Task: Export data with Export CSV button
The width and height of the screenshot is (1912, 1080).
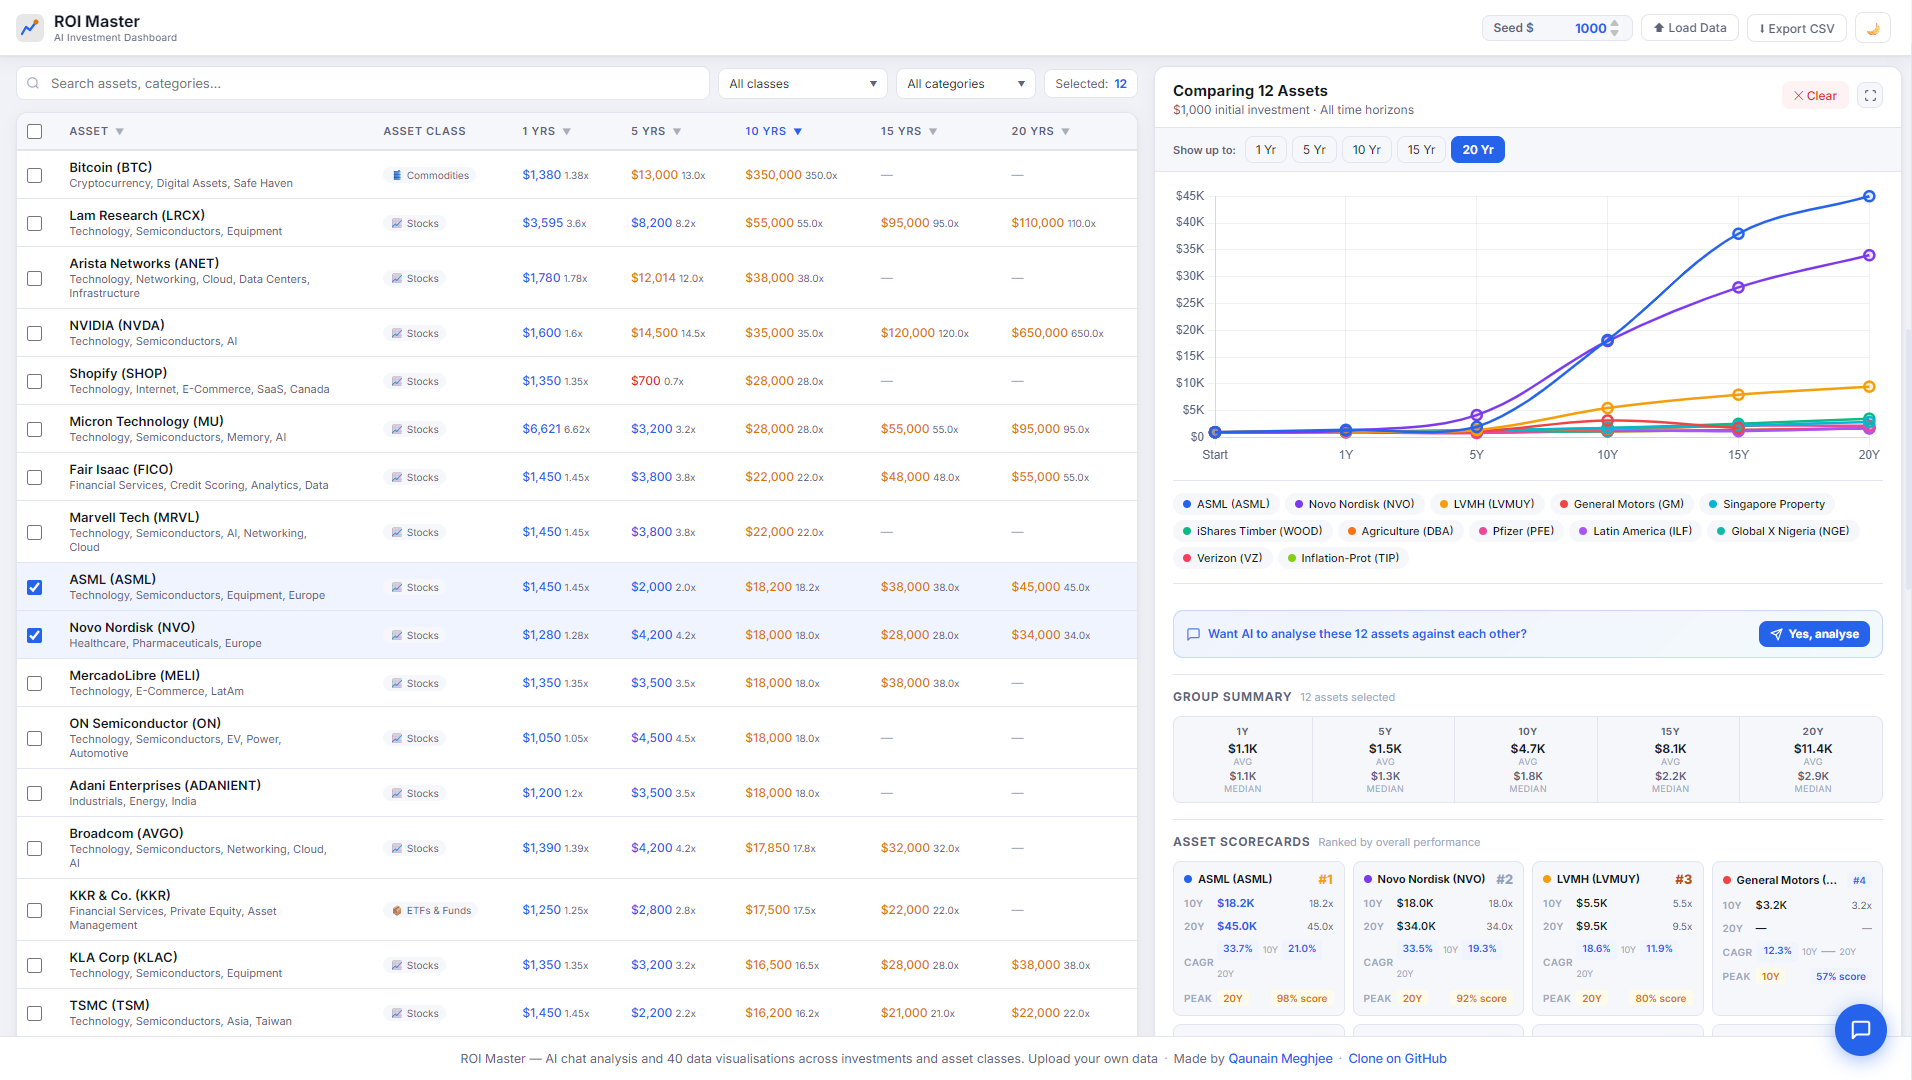Action: click(1797, 28)
